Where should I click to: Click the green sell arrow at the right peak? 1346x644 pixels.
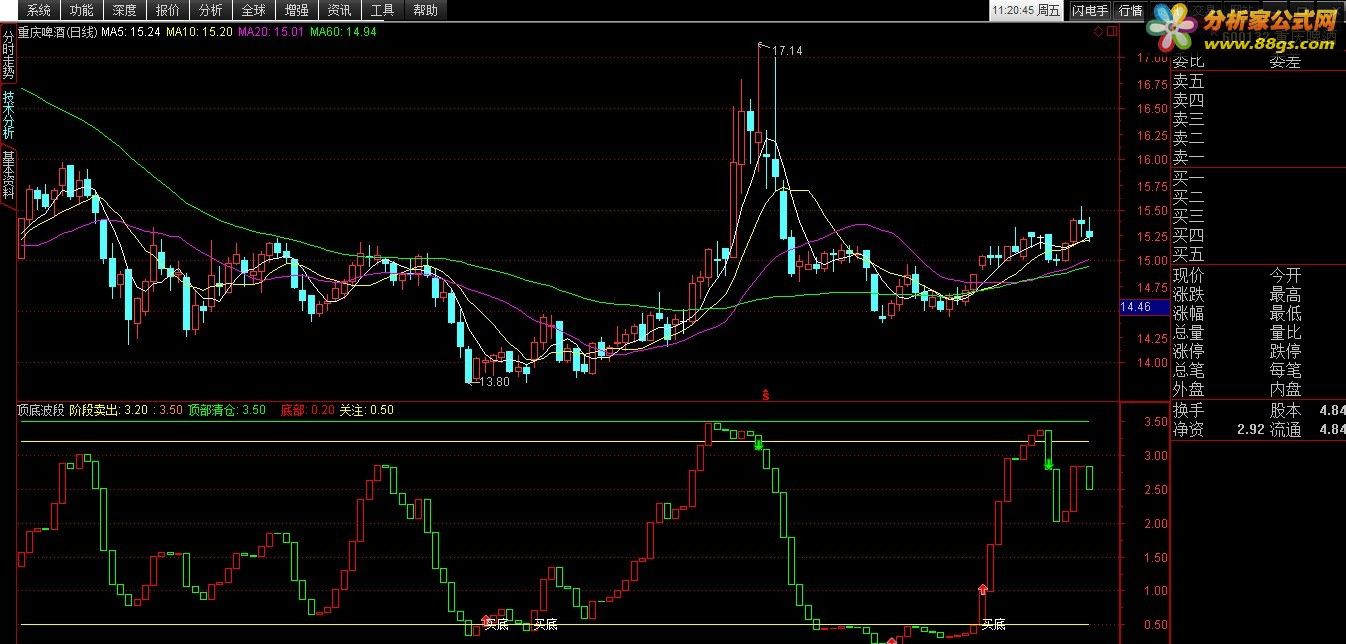[x=1048, y=463]
